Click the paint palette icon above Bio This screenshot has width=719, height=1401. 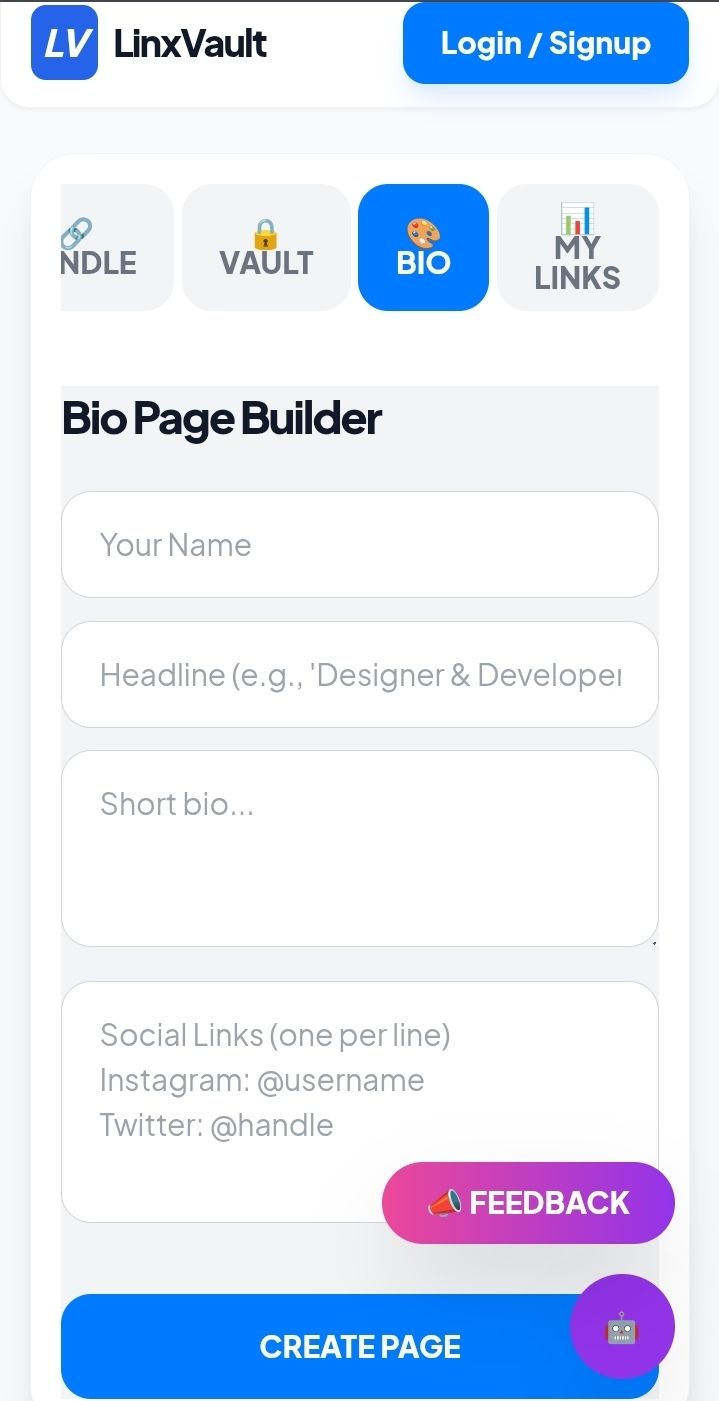pos(423,233)
